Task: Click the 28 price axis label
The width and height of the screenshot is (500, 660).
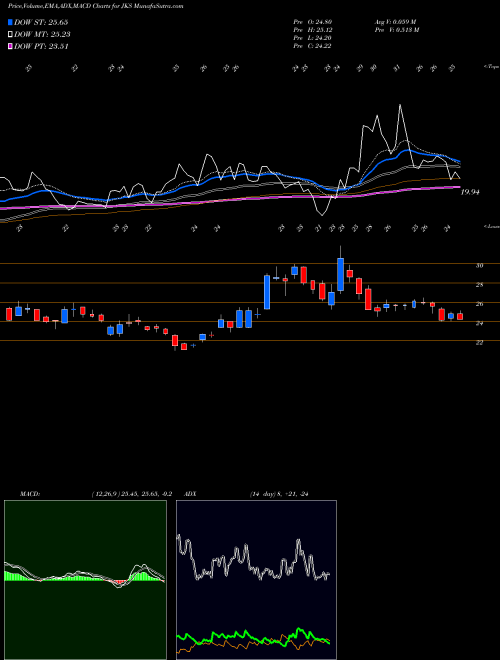Action: point(479,285)
